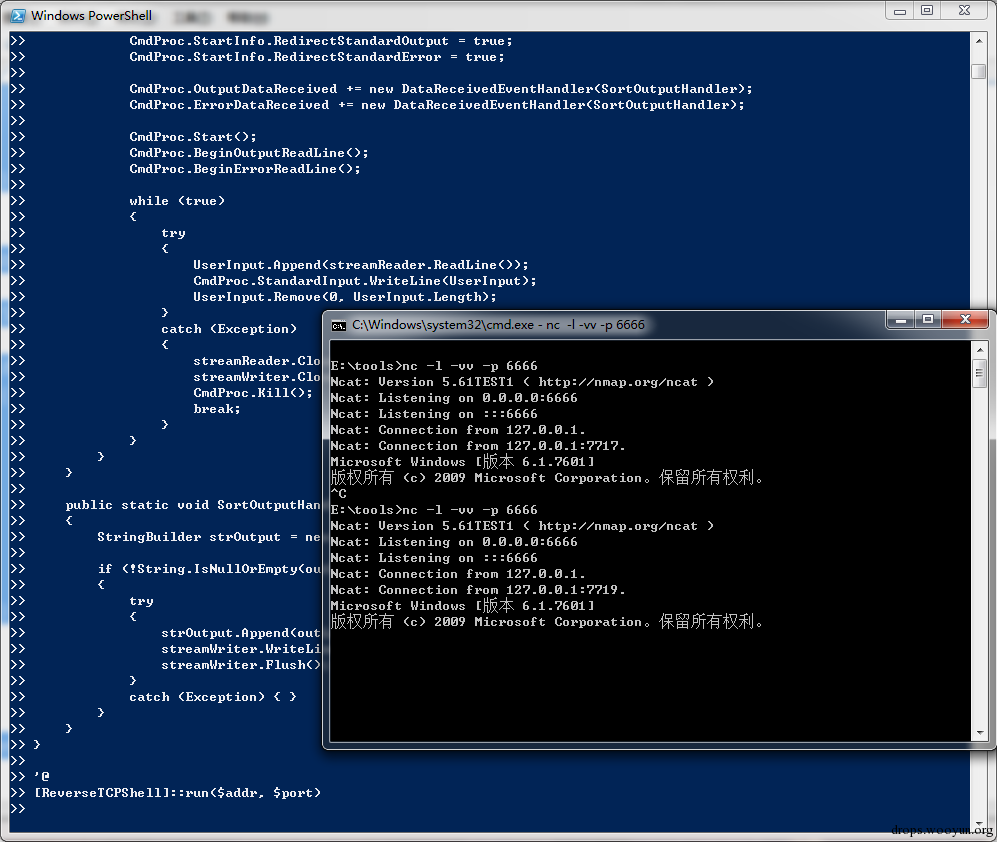Click 'catch (Exception) { }' line

pos(213,696)
